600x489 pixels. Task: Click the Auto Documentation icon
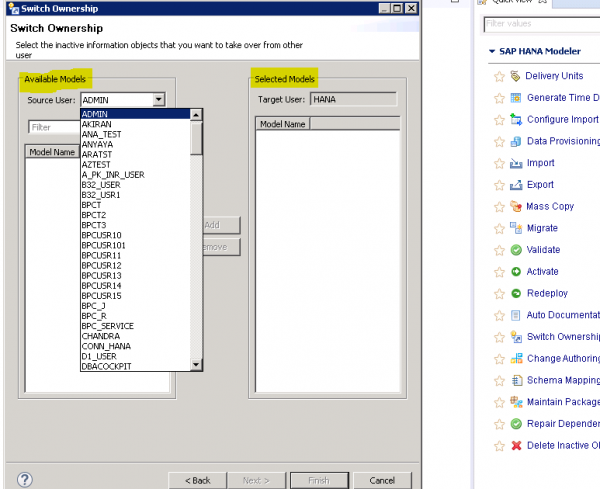tap(515, 315)
